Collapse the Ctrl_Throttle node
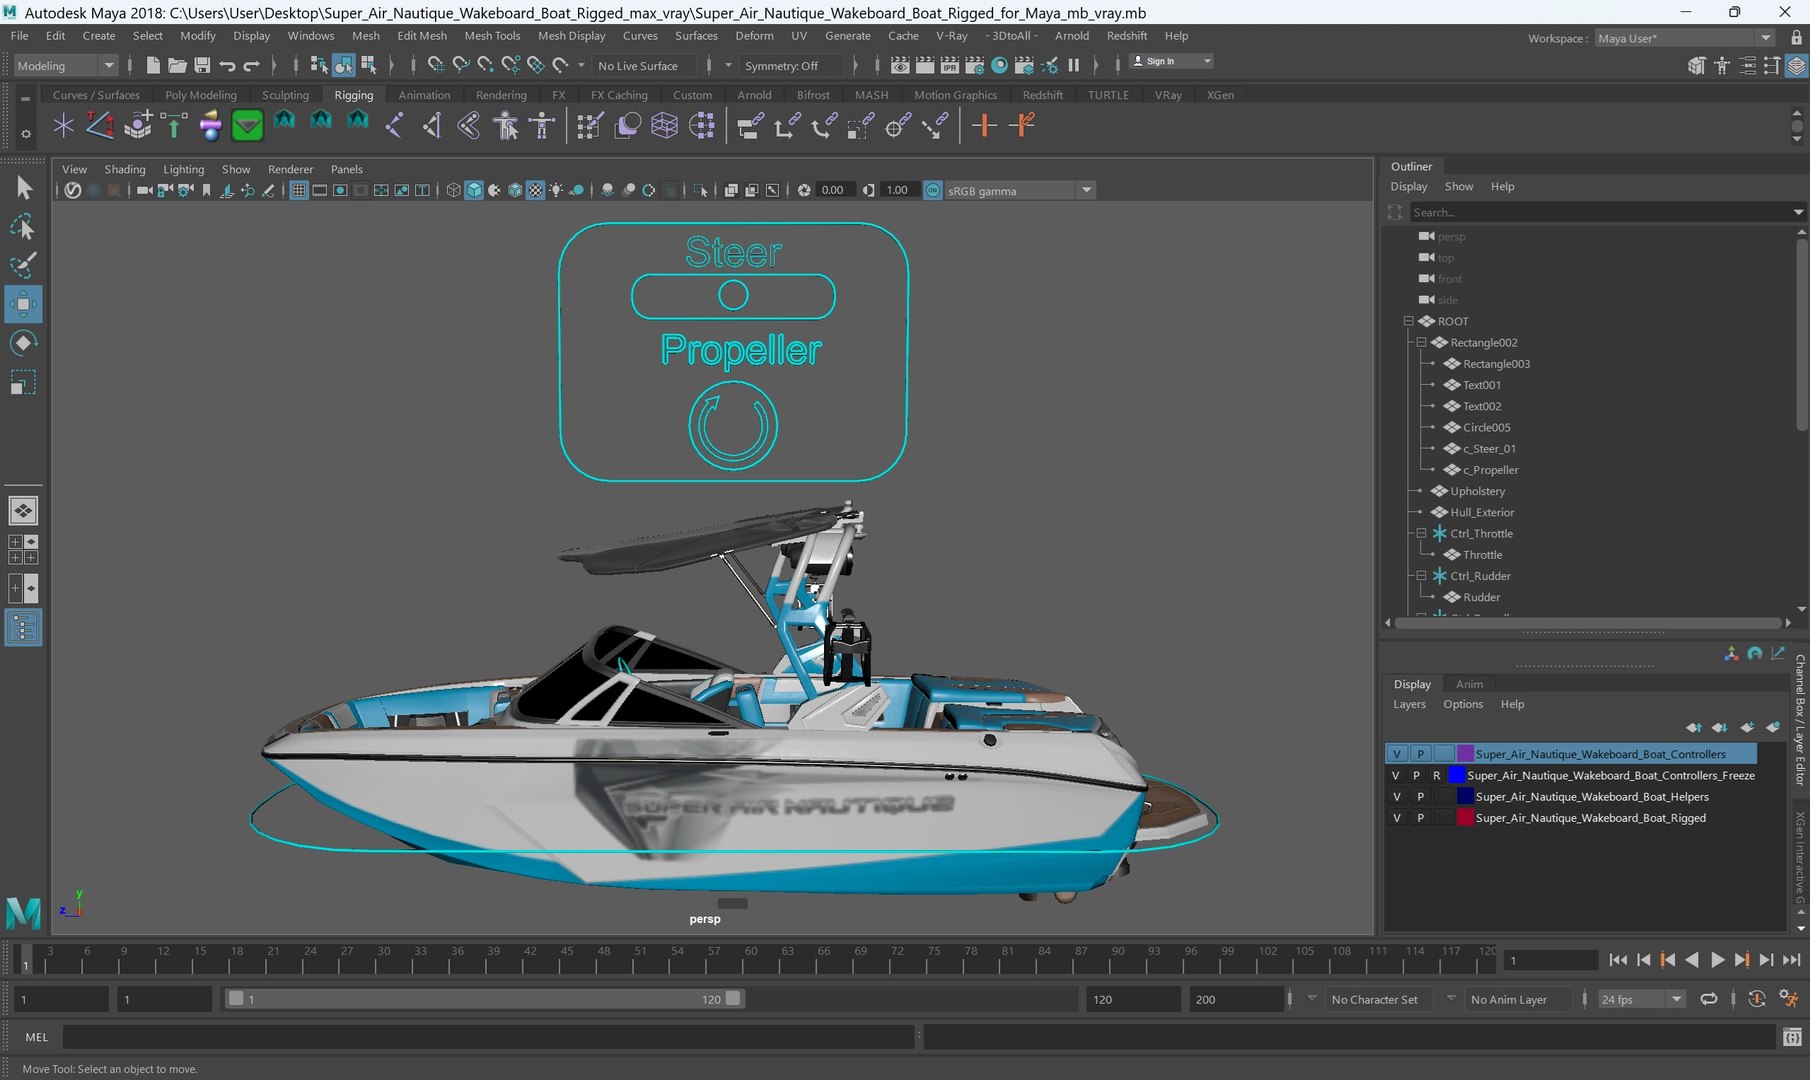 click(x=1421, y=533)
